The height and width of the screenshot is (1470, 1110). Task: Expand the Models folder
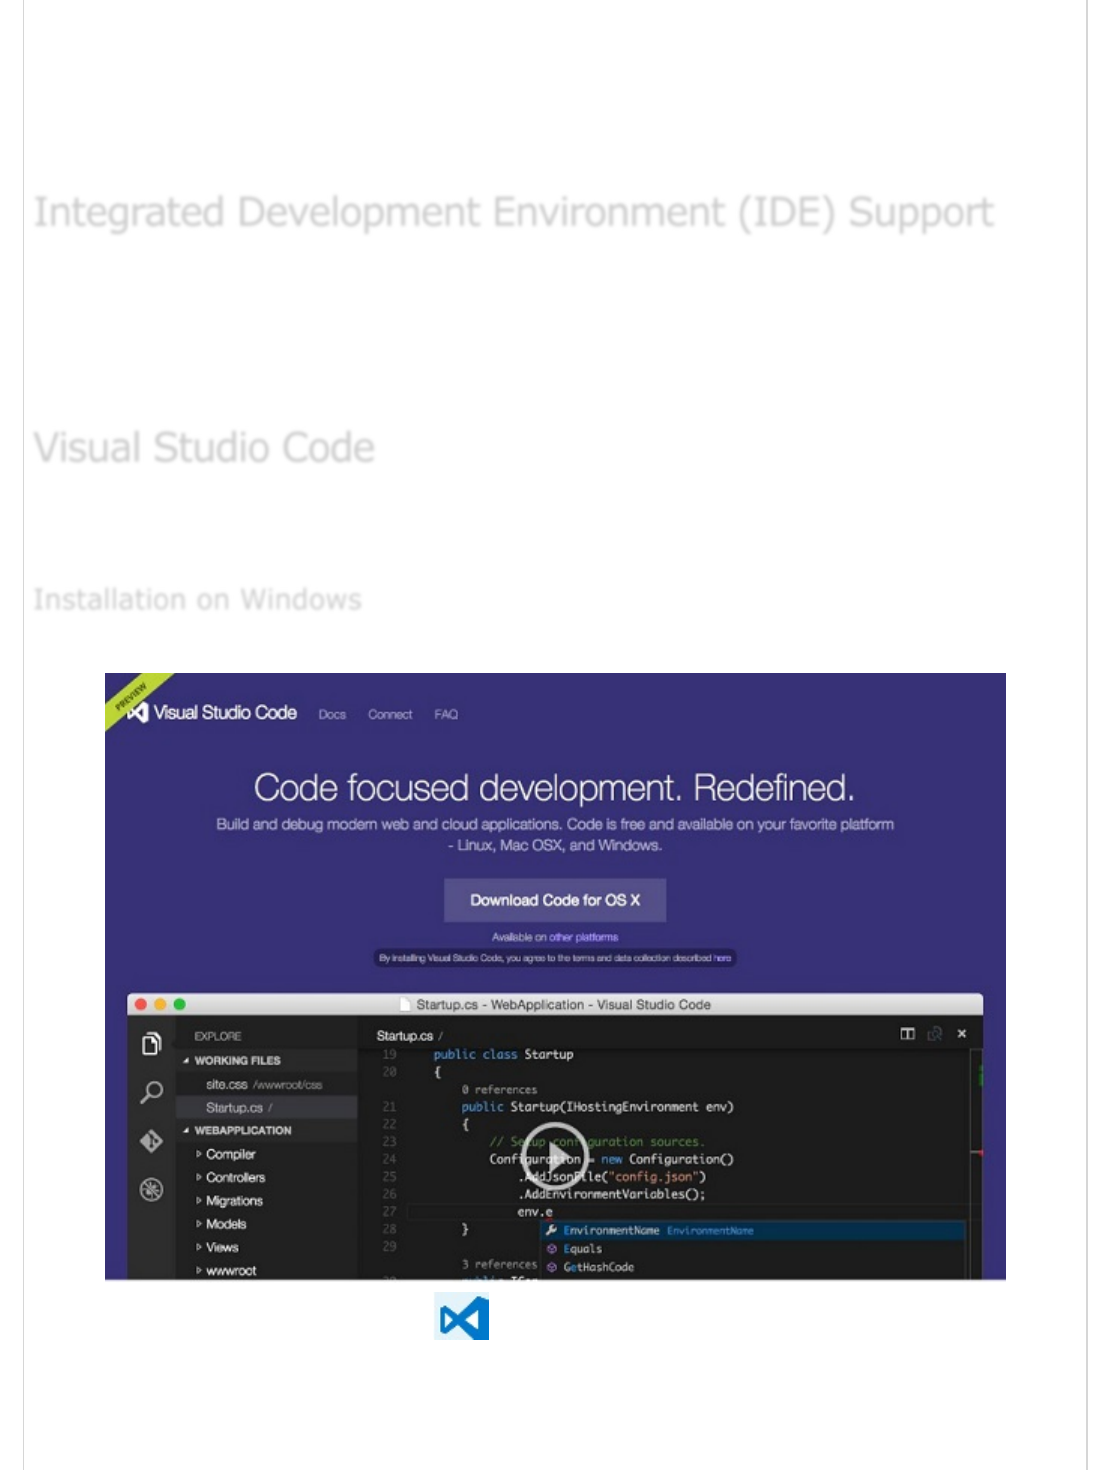[x=222, y=1224]
